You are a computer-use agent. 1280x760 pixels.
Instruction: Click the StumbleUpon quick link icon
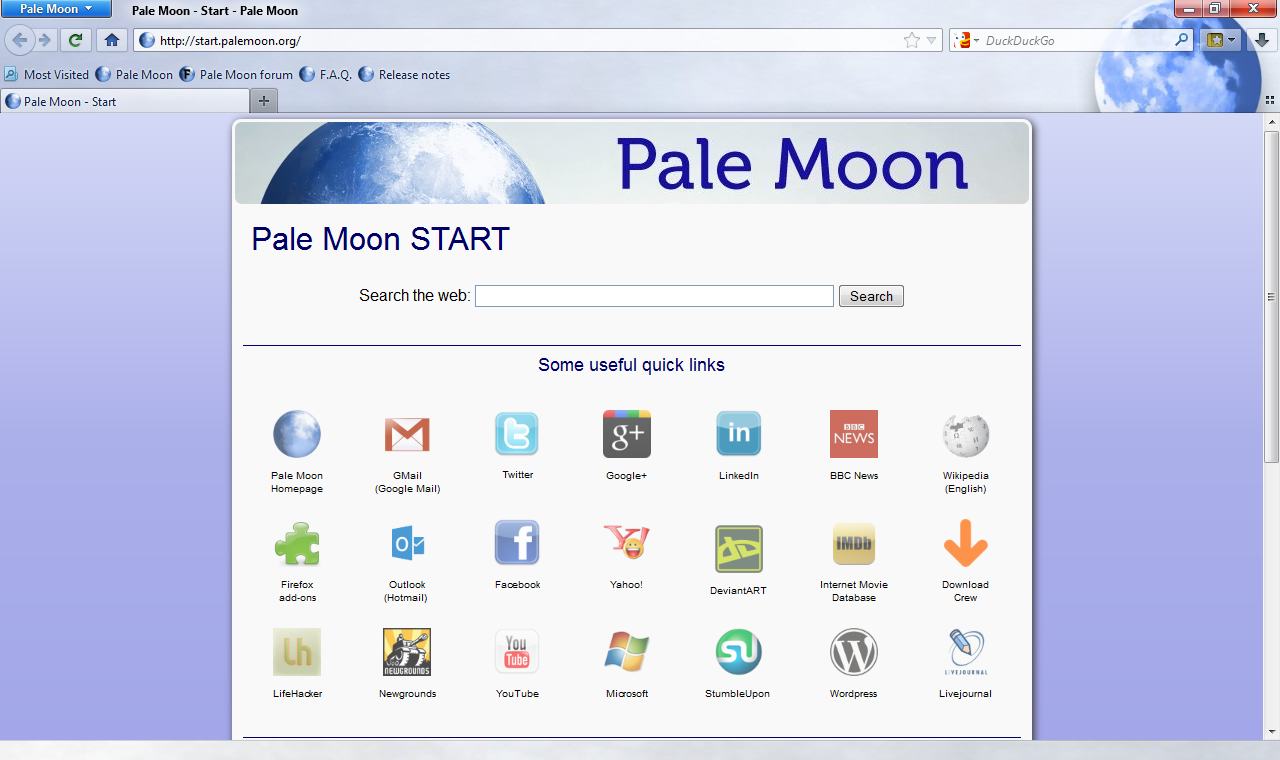tap(738, 652)
